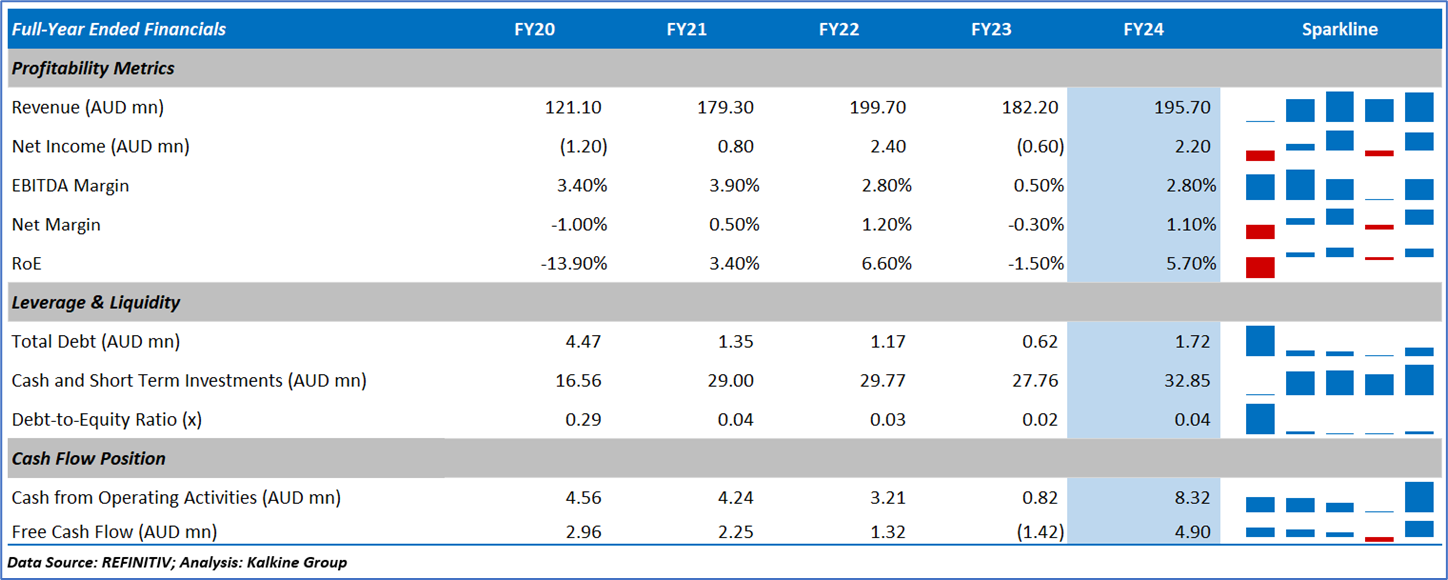Select the Net Margin row label
Screen dimensions: 1448x580
[56, 225]
